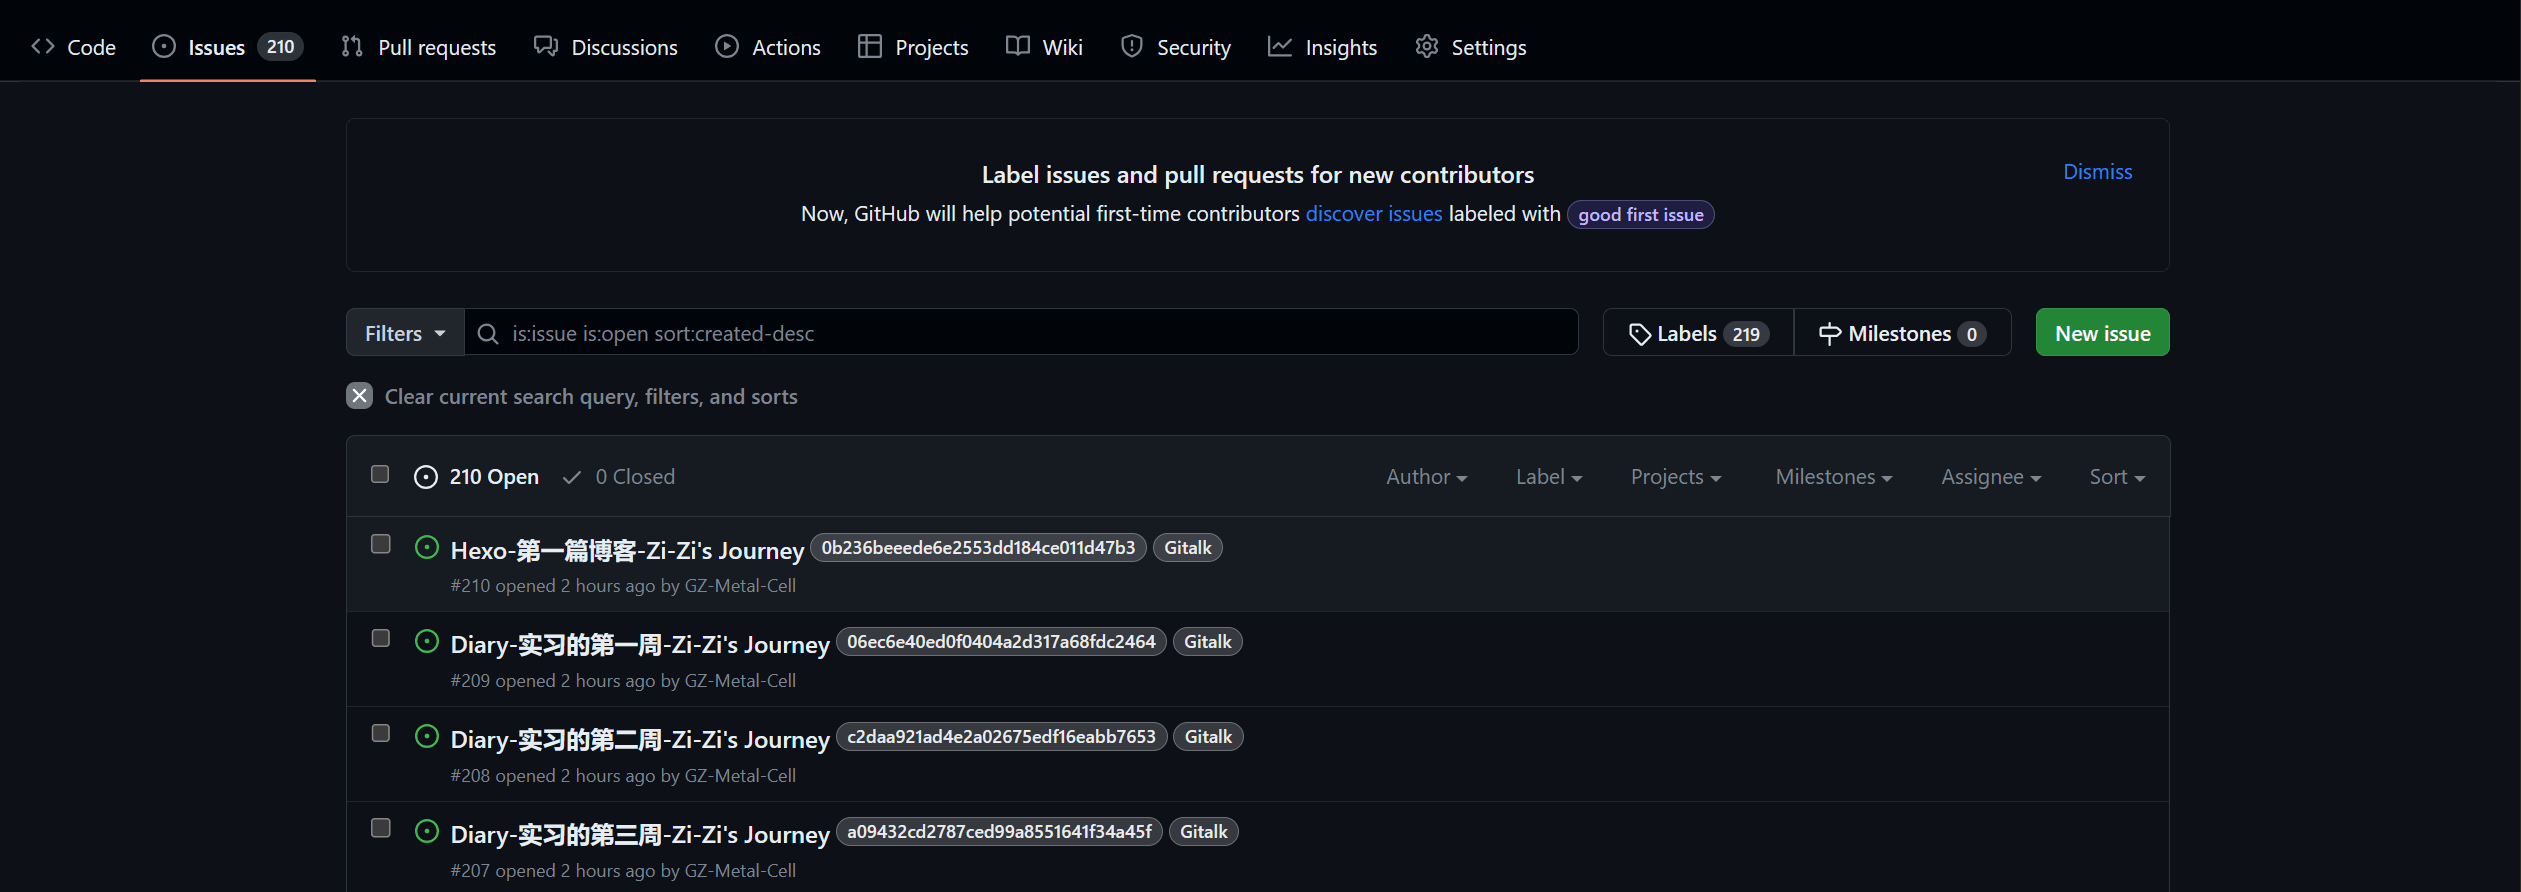Click label c2daa921ad4e2a02675edf16eabb7653
The image size is (2521, 892).
[1001, 737]
